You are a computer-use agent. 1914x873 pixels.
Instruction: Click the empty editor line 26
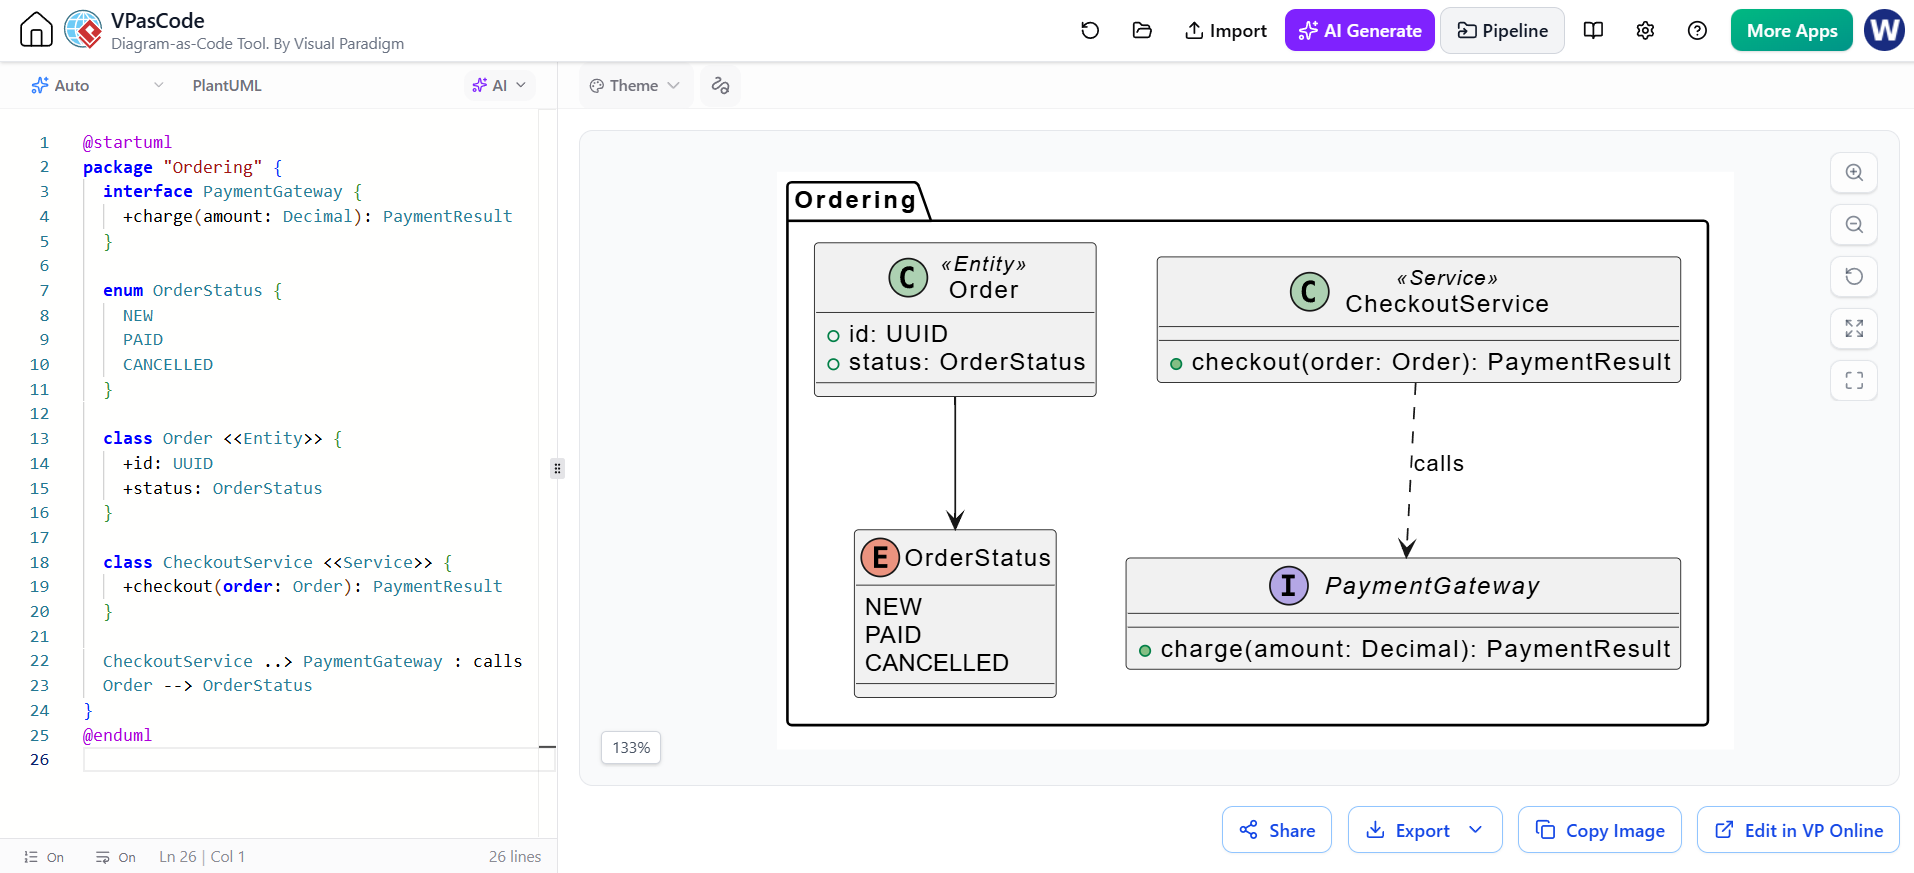pyautogui.click(x=318, y=760)
